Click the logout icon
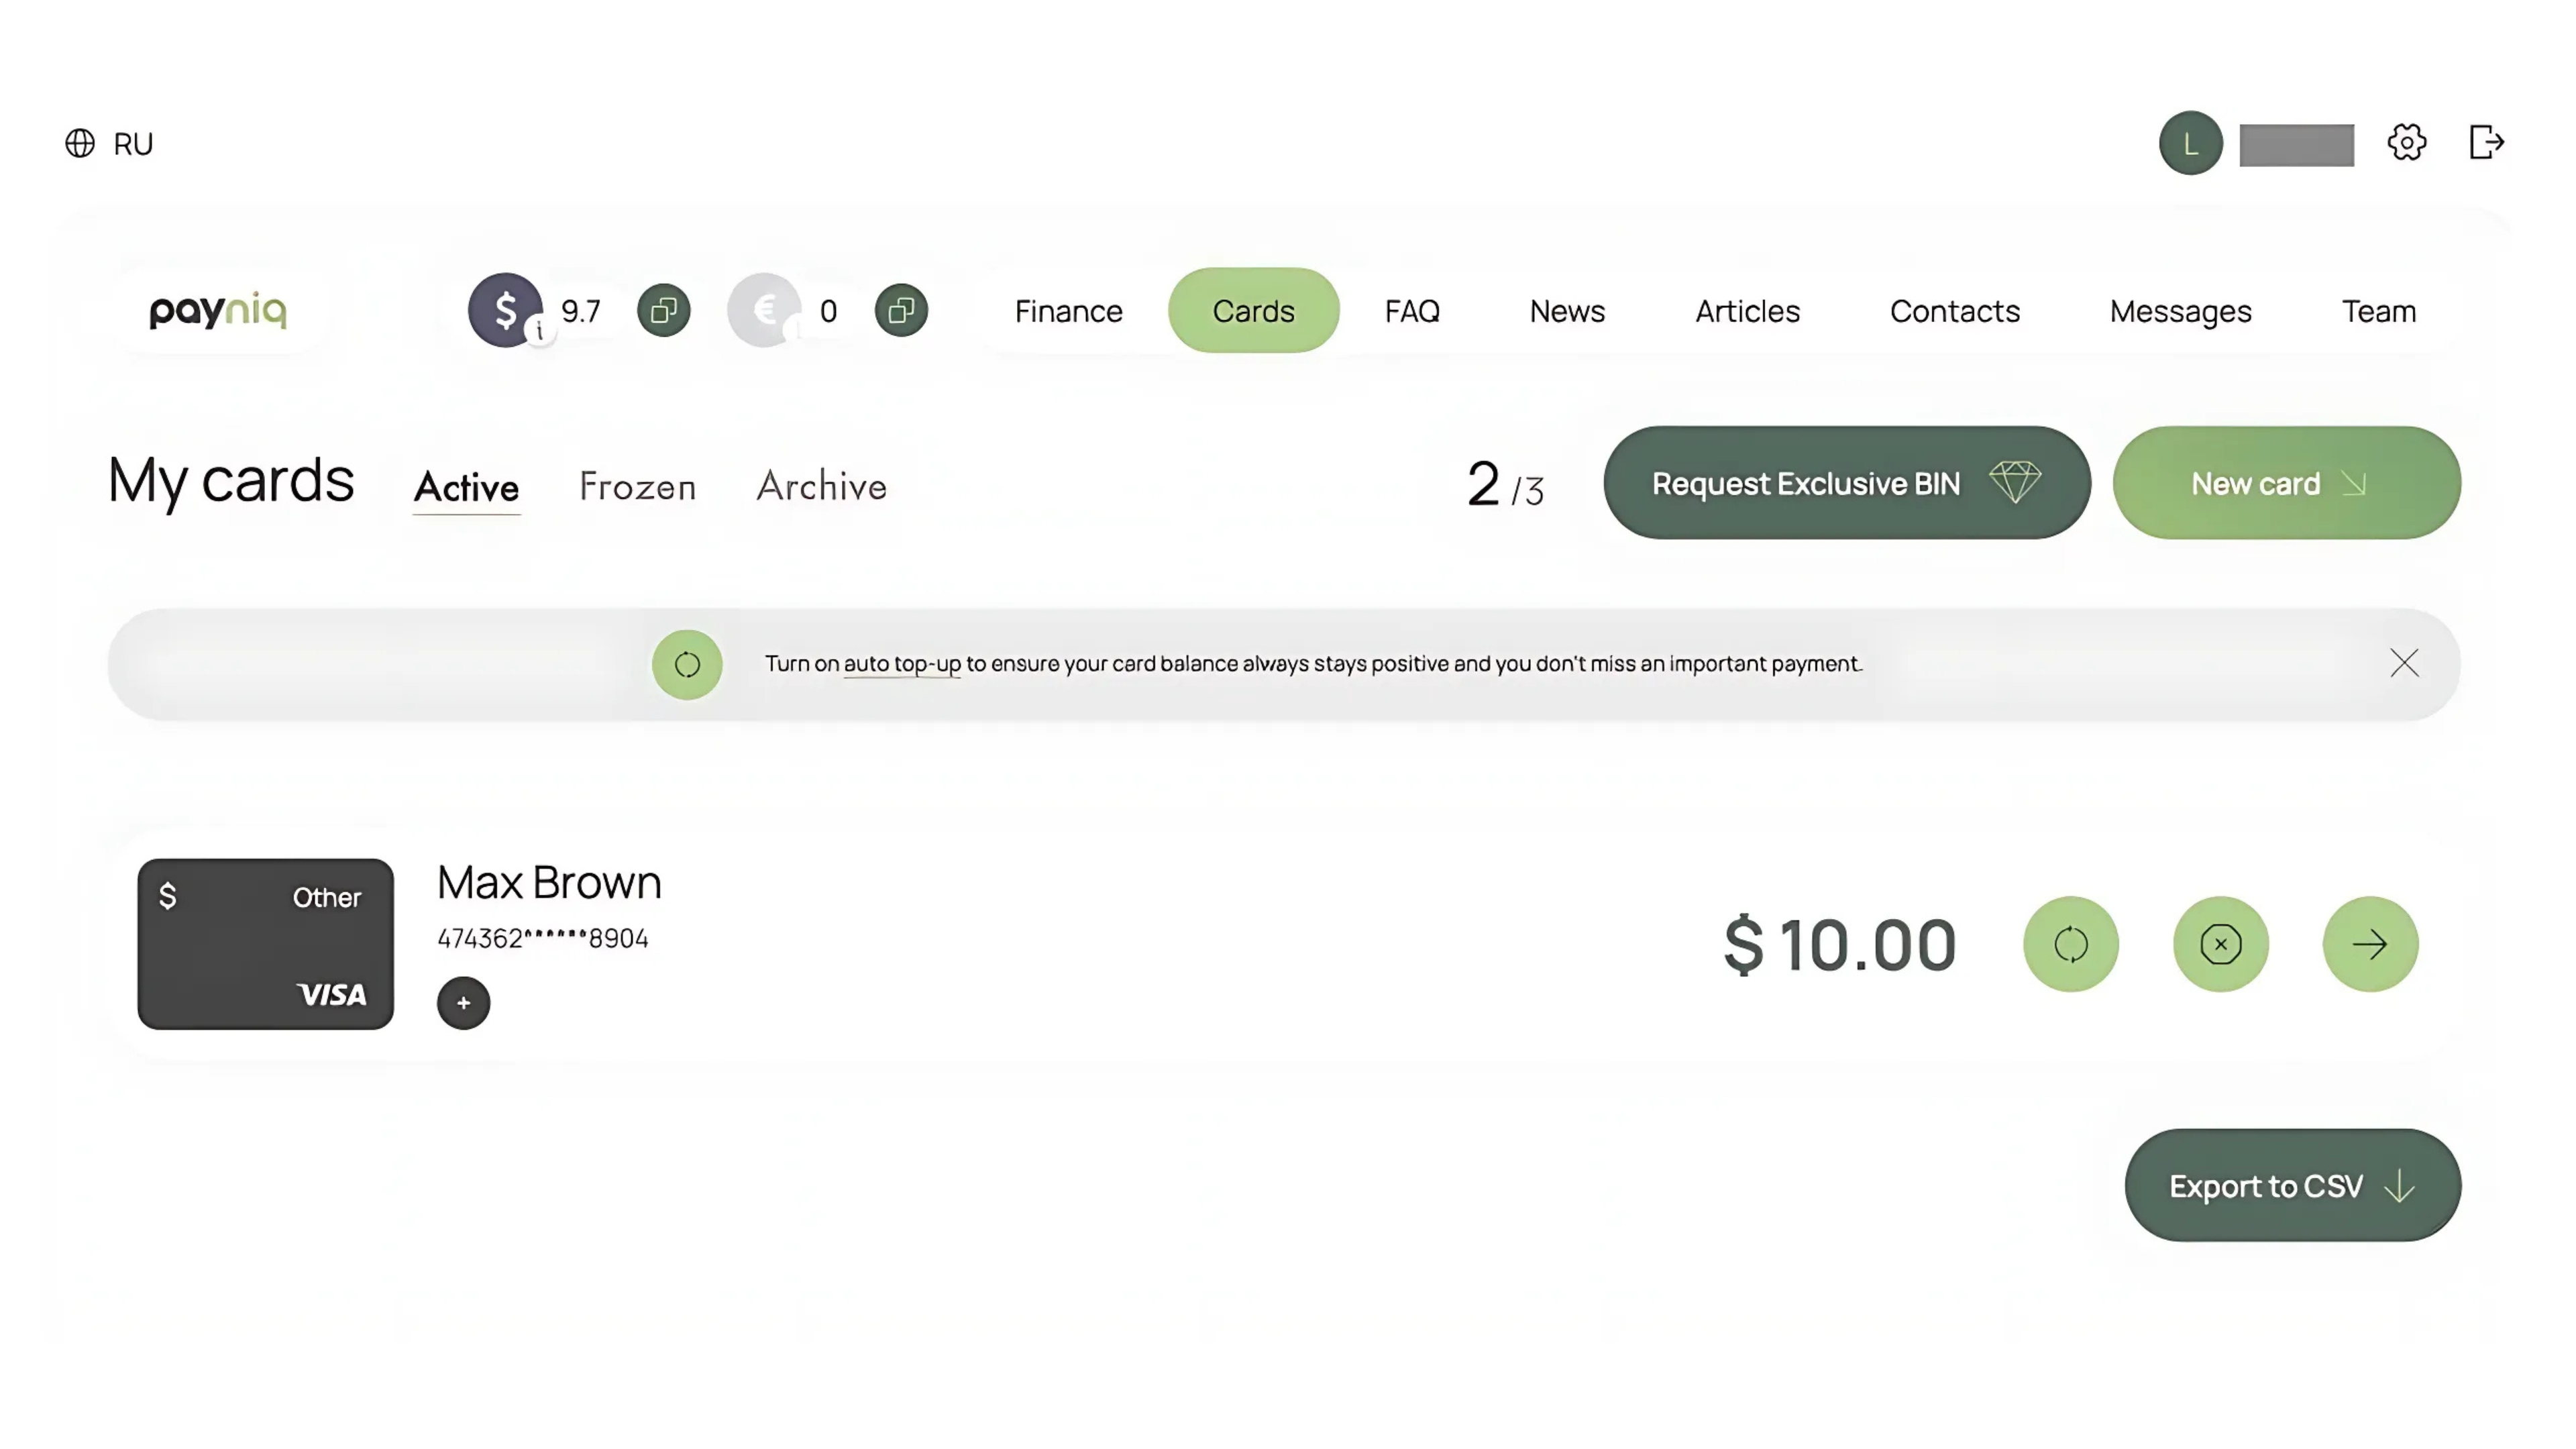The height and width of the screenshot is (1449, 2576). (x=2485, y=143)
